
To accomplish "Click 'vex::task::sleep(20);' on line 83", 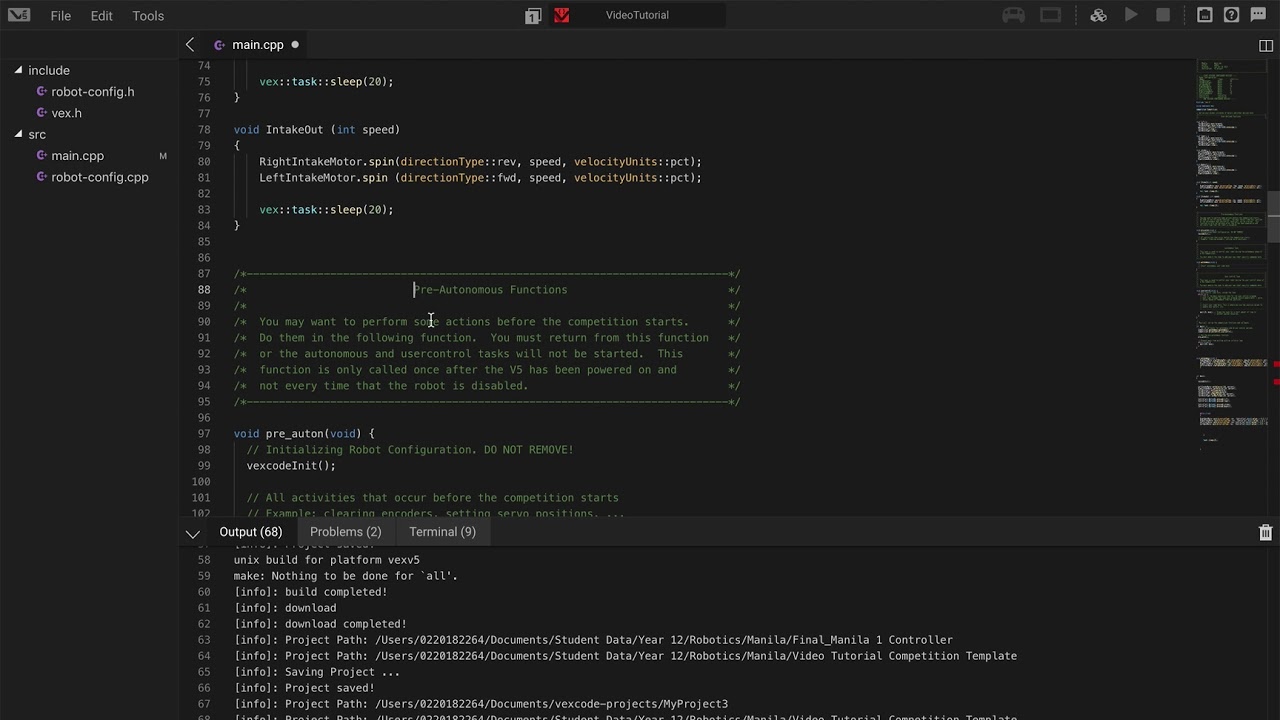I will (x=326, y=210).
